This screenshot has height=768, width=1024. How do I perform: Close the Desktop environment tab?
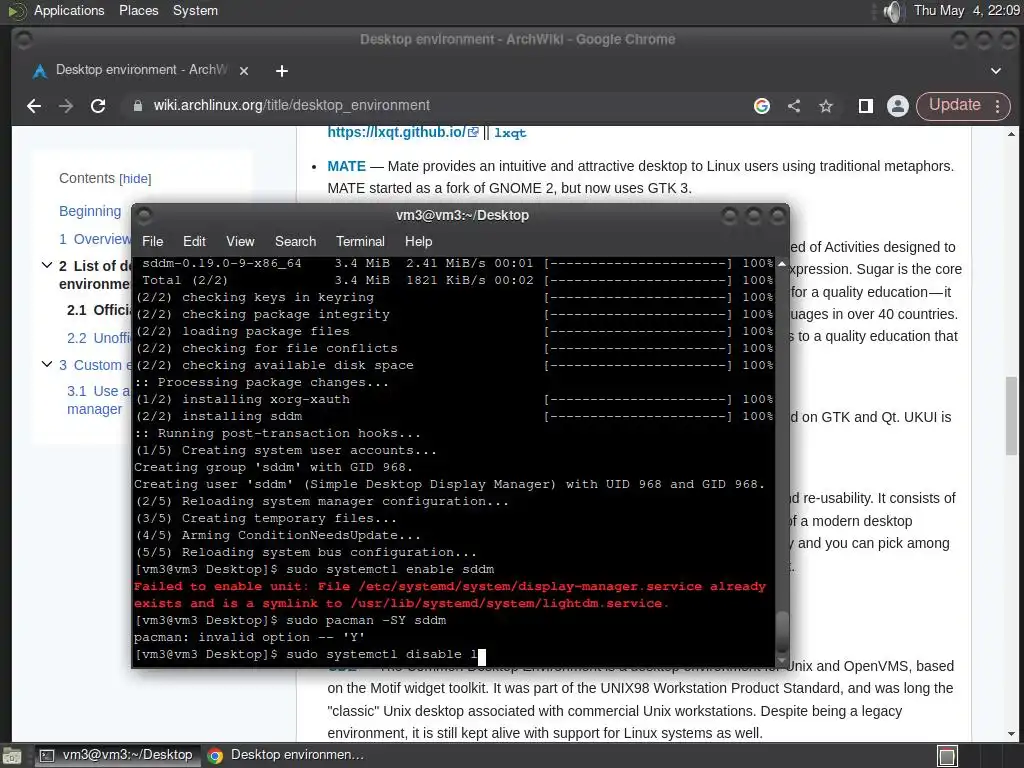click(x=244, y=71)
